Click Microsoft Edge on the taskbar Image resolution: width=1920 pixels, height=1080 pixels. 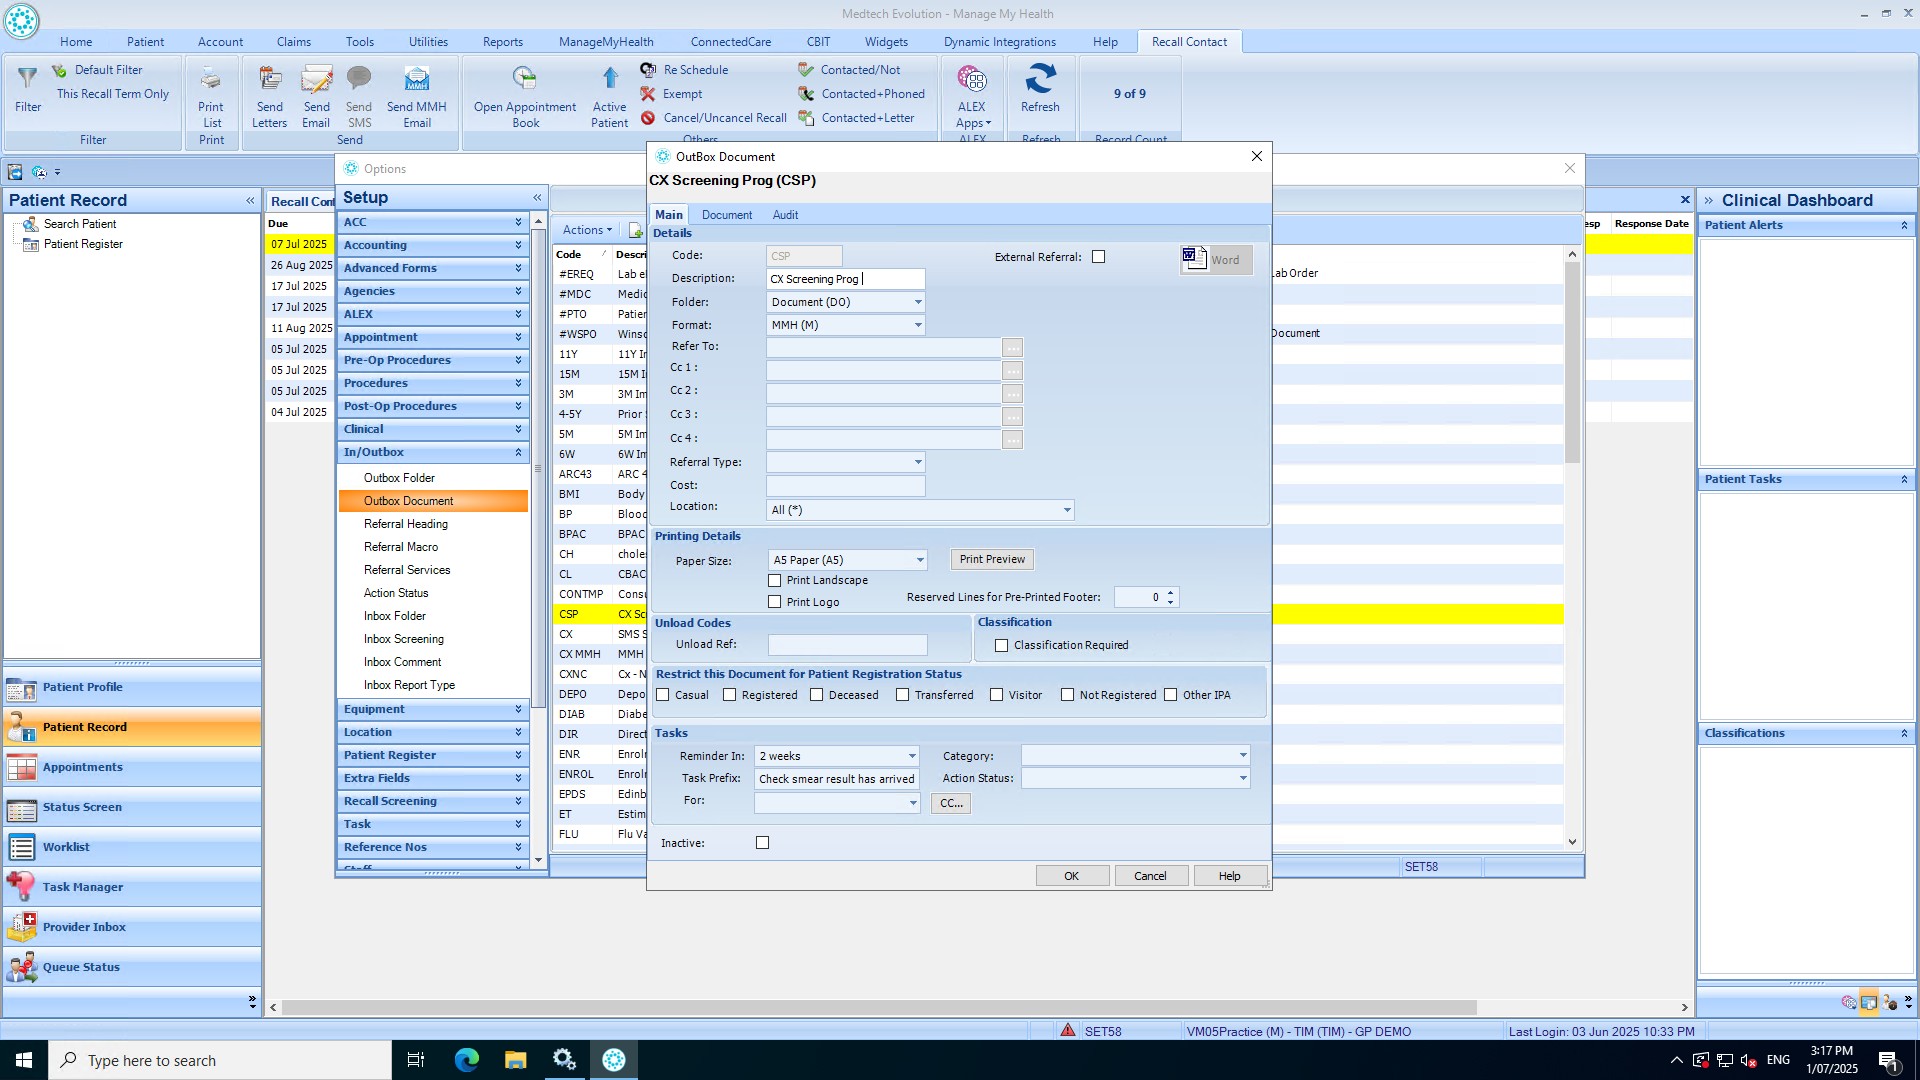pyautogui.click(x=466, y=1060)
